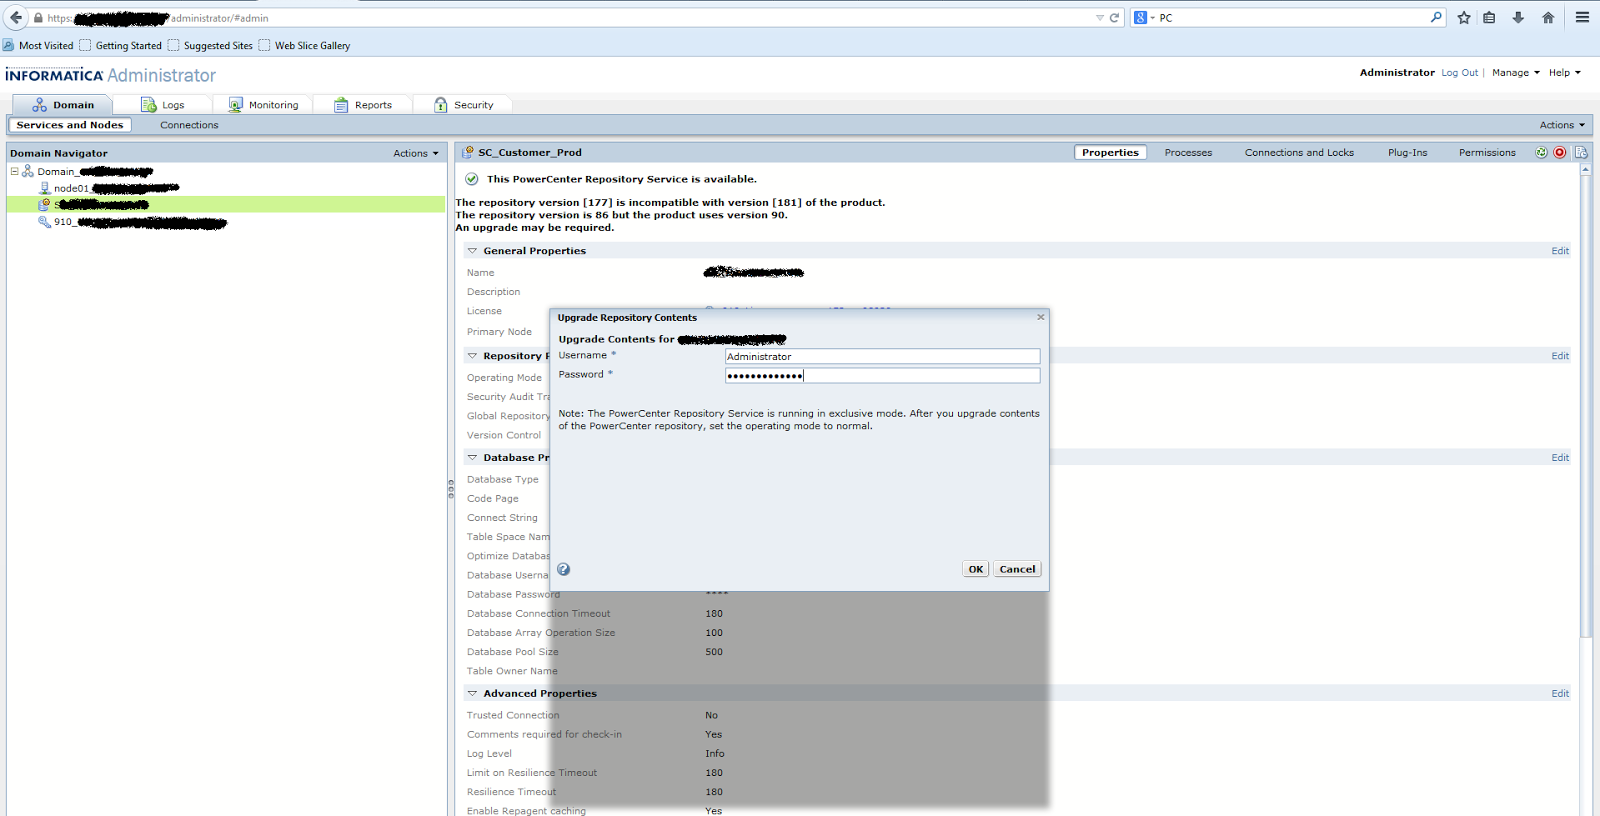1600x816 pixels.
Task: Cancel the Upgrade Repository Contents dialog
Action: [1017, 569]
